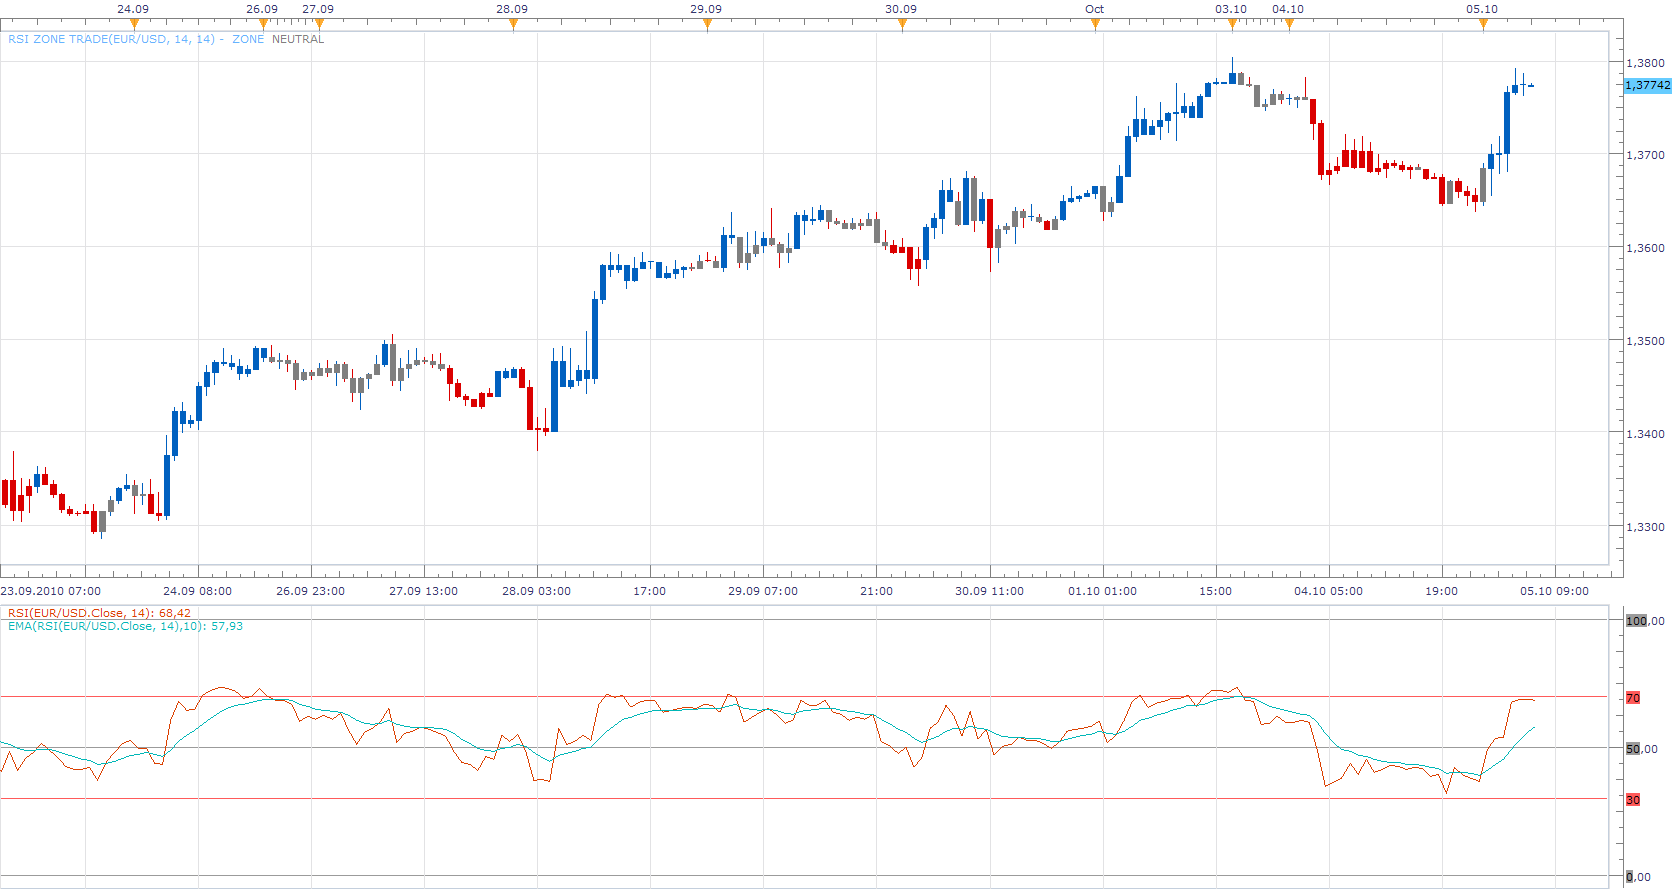Click the orange day marker under 05.10
The height and width of the screenshot is (889, 1680).
(x=1483, y=25)
